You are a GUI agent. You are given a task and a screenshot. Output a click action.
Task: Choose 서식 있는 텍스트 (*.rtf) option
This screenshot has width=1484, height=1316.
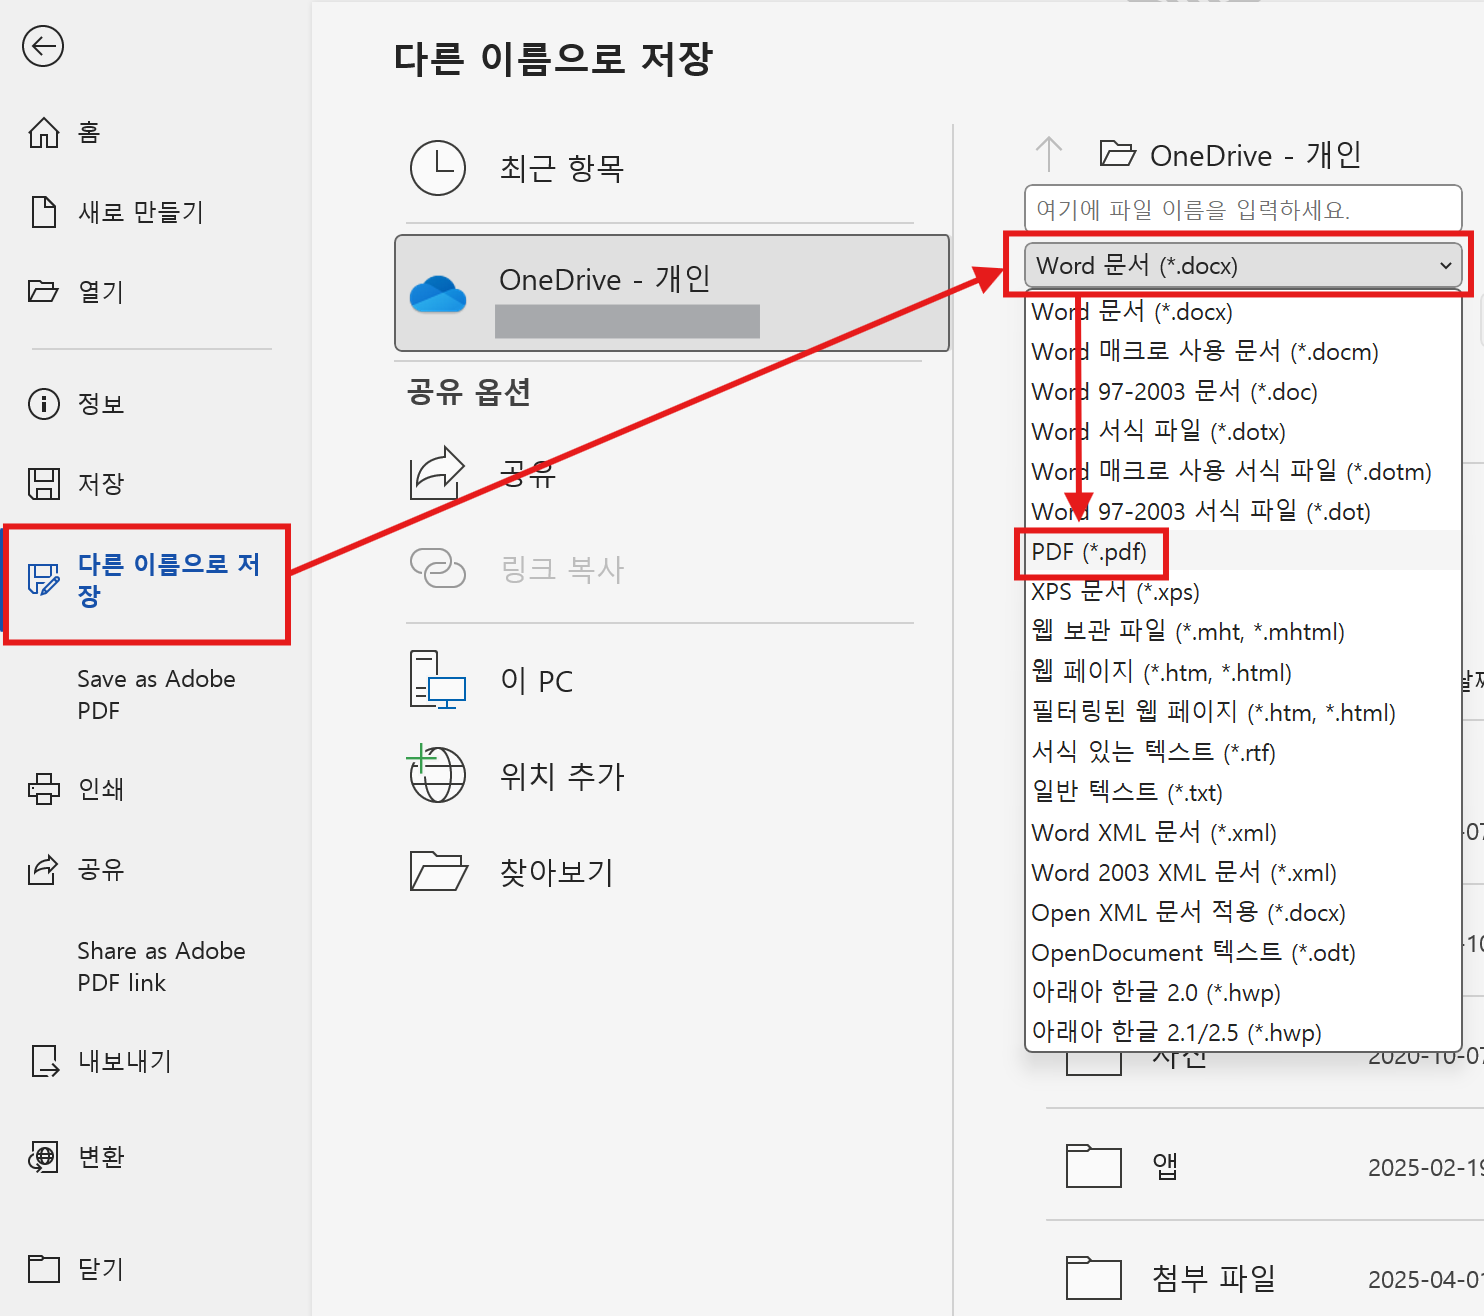pos(1243,752)
